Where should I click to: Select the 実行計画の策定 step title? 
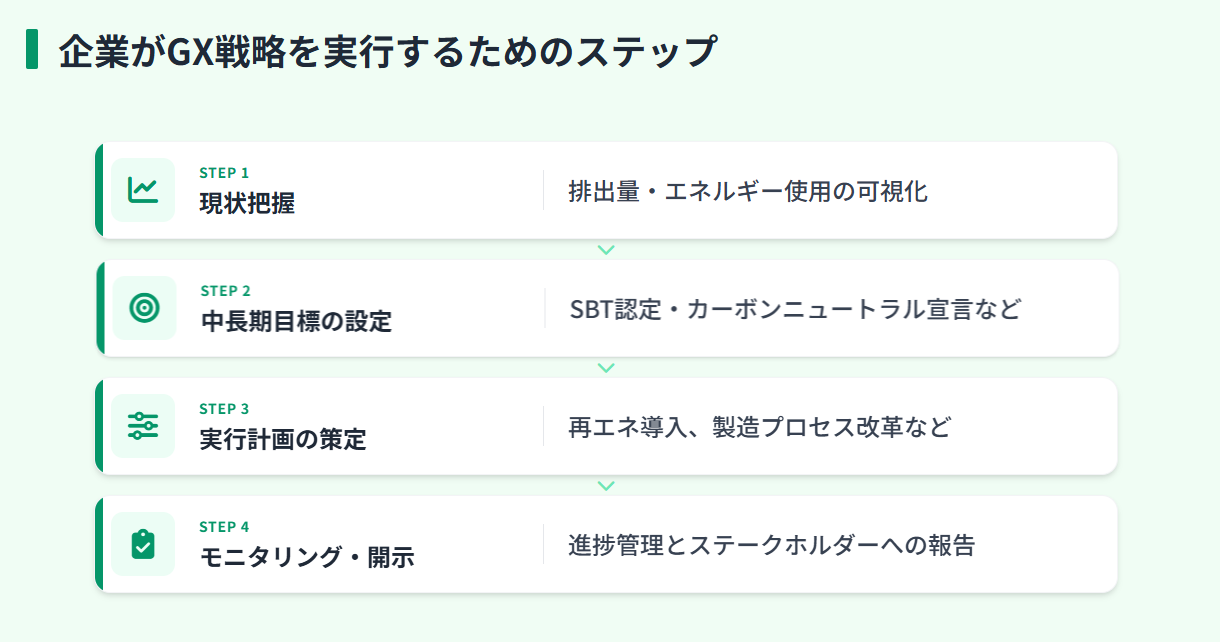[283, 440]
